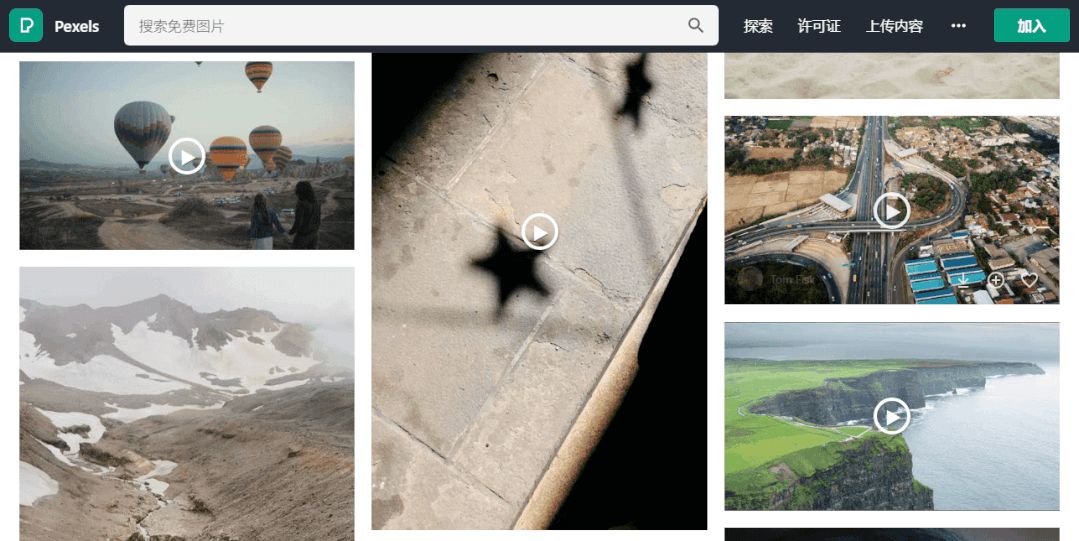Click the Tom Fisk author name
Viewport: 1079px width, 541px height.
click(x=793, y=279)
